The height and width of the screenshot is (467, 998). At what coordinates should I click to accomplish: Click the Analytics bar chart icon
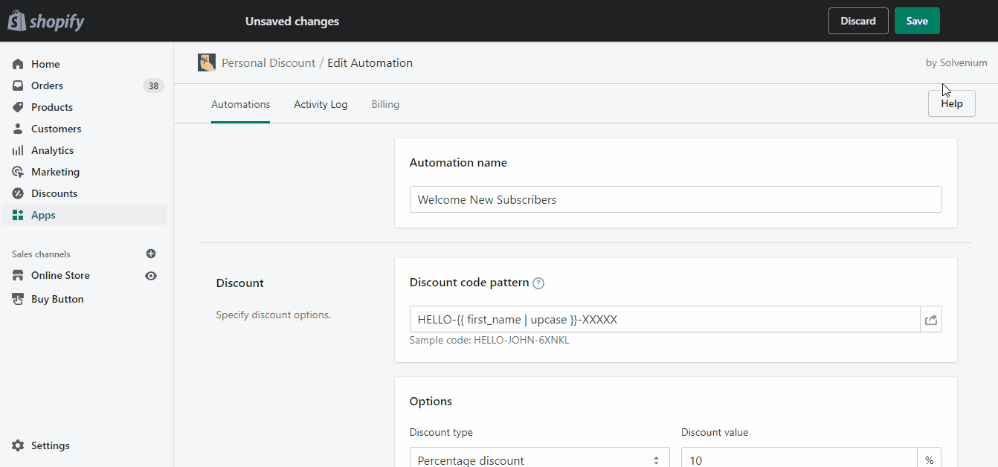(x=18, y=150)
